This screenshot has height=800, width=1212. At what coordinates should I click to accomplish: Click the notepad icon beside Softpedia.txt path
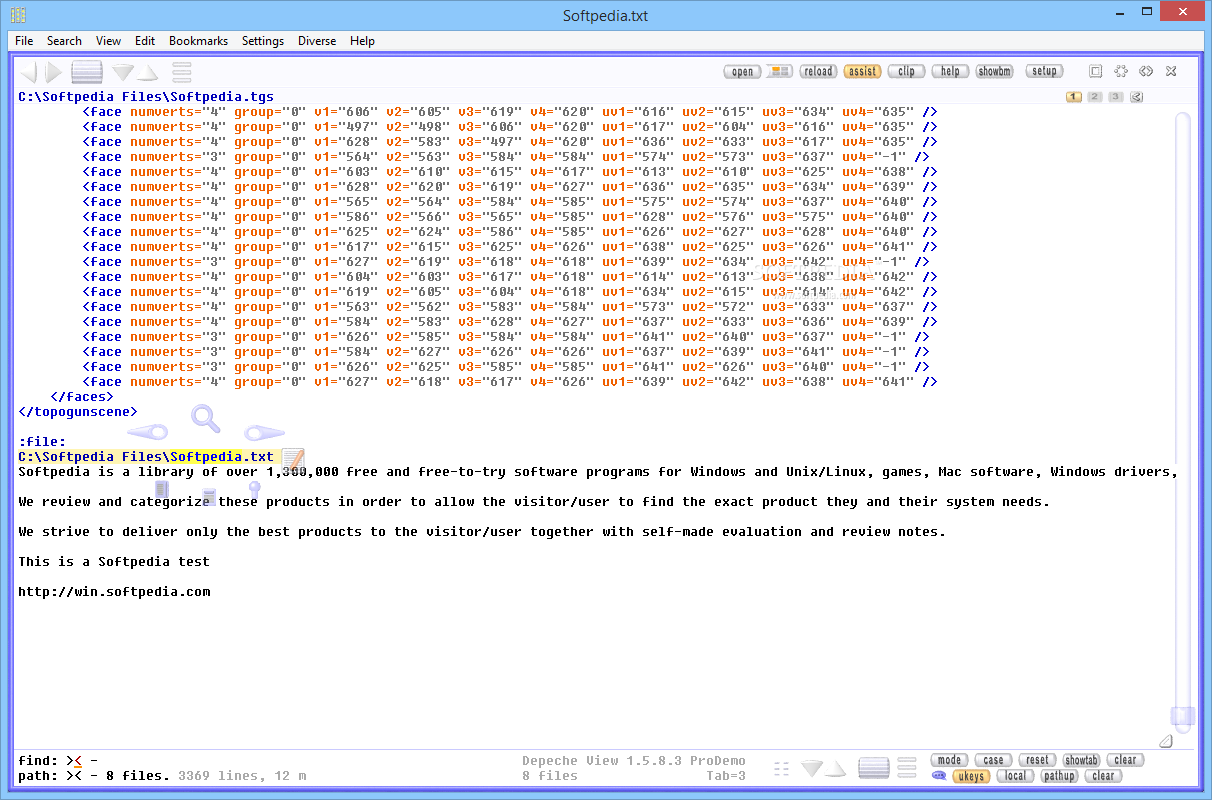pos(292,458)
